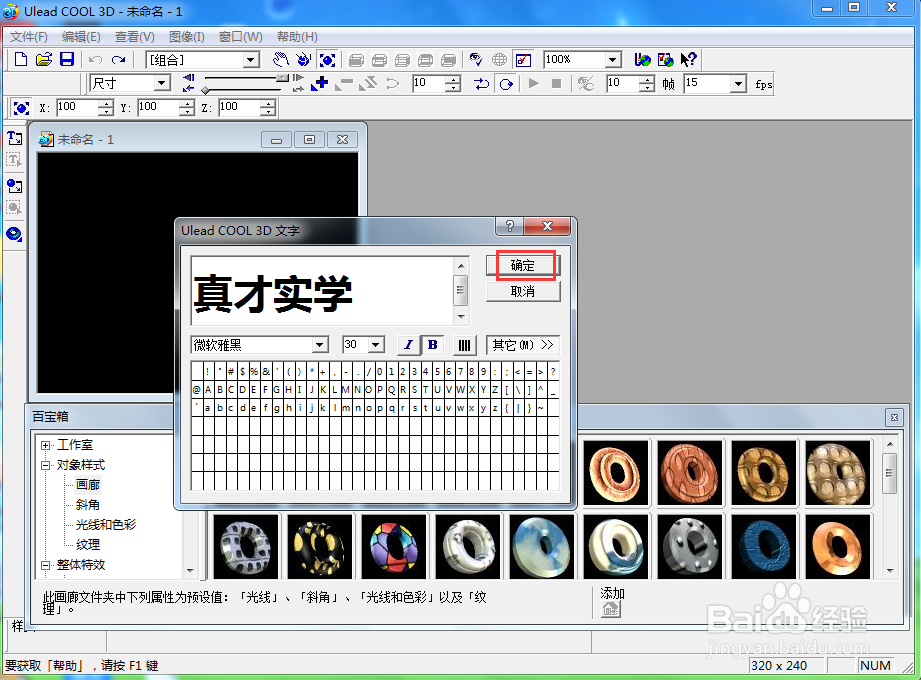Add a key frame with the blue plus
The width and height of the screenshot is (921, 680).
pos(320,84)
